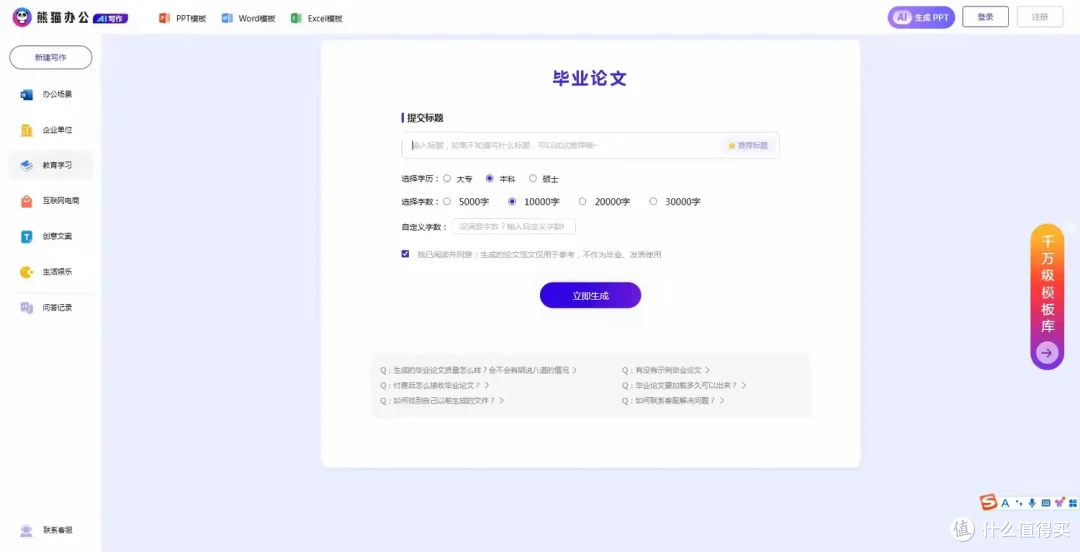1080x552 pixels.
Task: Click the 注册 register button
Action: [x=1040, y=17]
